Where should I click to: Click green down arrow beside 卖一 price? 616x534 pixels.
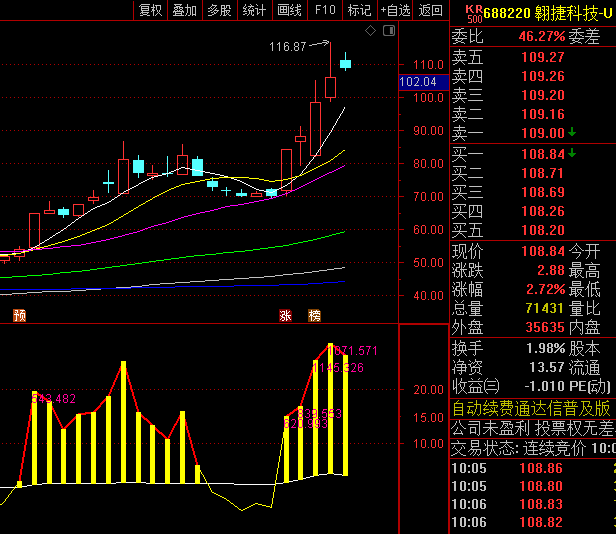coord(571,133)
